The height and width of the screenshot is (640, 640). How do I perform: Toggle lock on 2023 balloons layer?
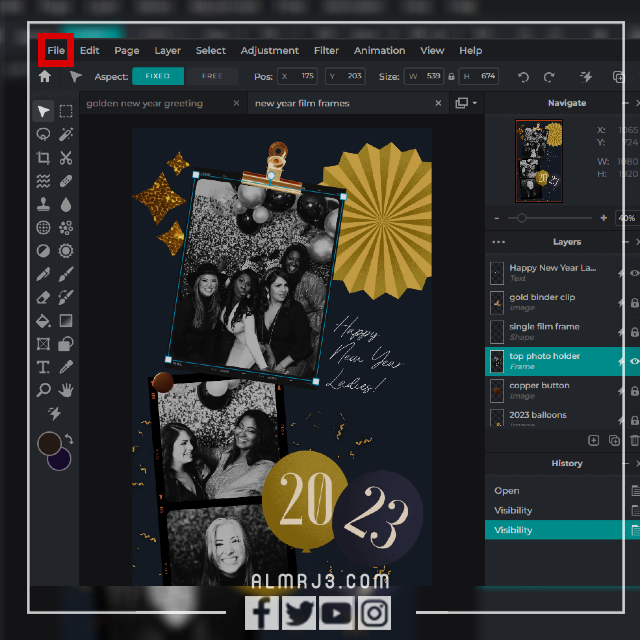[634, 420]
